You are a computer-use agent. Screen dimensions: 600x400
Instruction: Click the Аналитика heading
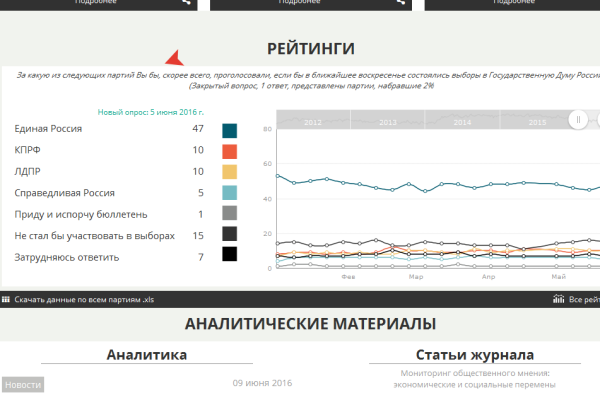[147, 355]
